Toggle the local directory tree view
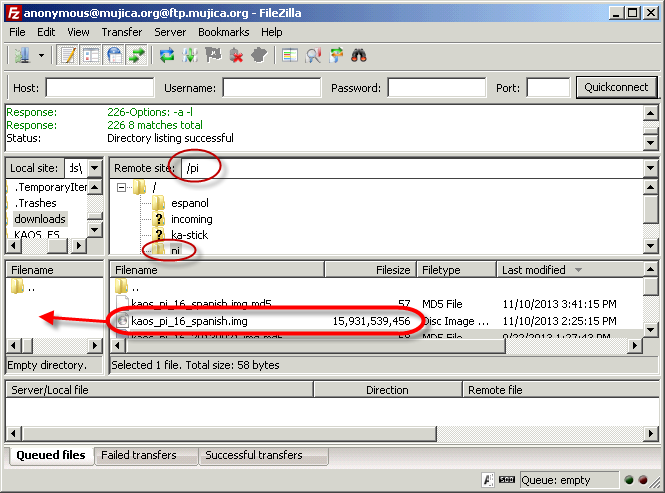Viewport: 665px width, 493px height. (91, 56)
